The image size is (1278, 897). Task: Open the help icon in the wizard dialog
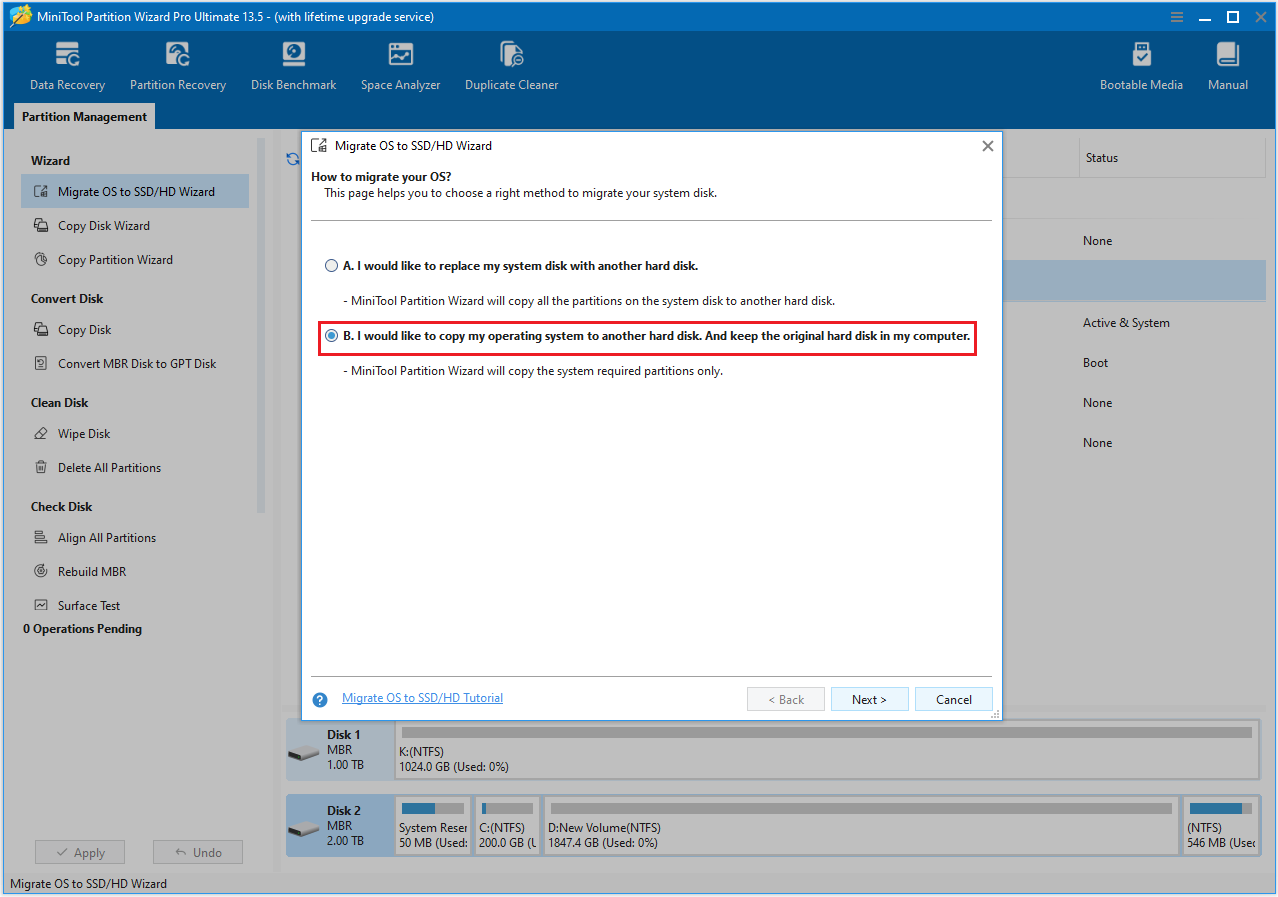coord(319,699)
